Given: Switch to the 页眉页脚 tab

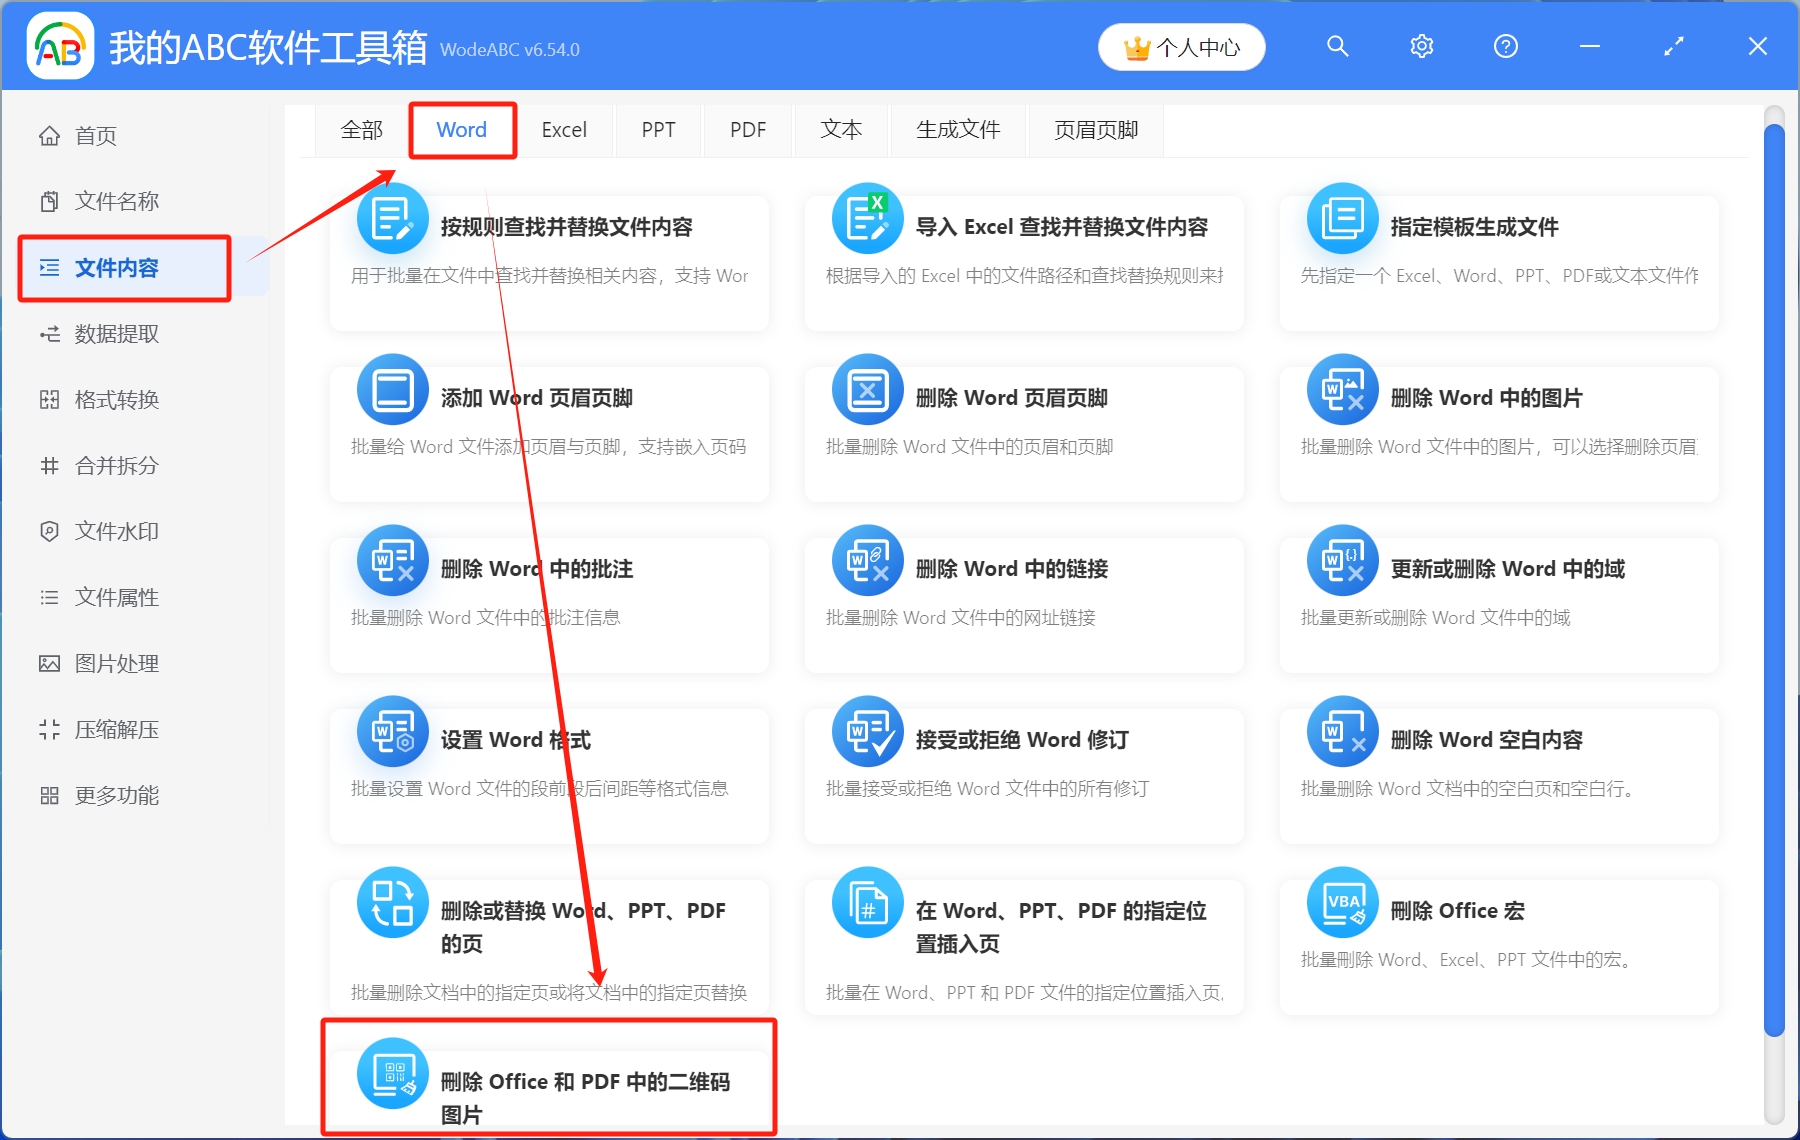Looking at the screenshot, I should (x=1094, y=129).
